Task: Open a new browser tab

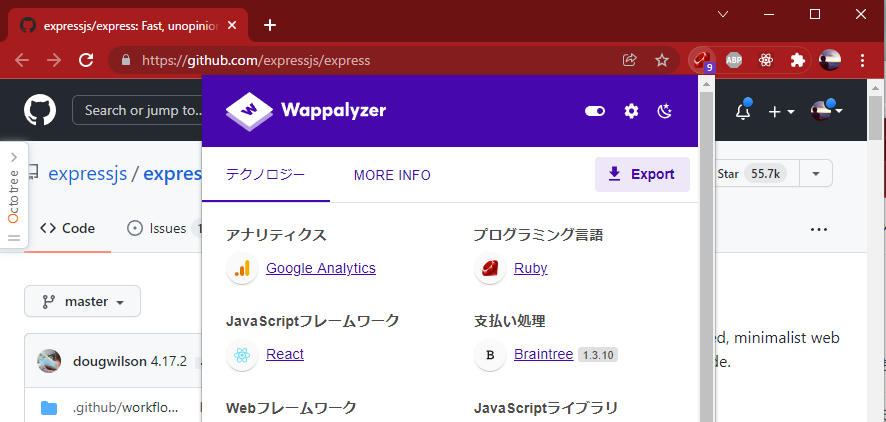Action: pyautogui.click(x=270, y=25)
